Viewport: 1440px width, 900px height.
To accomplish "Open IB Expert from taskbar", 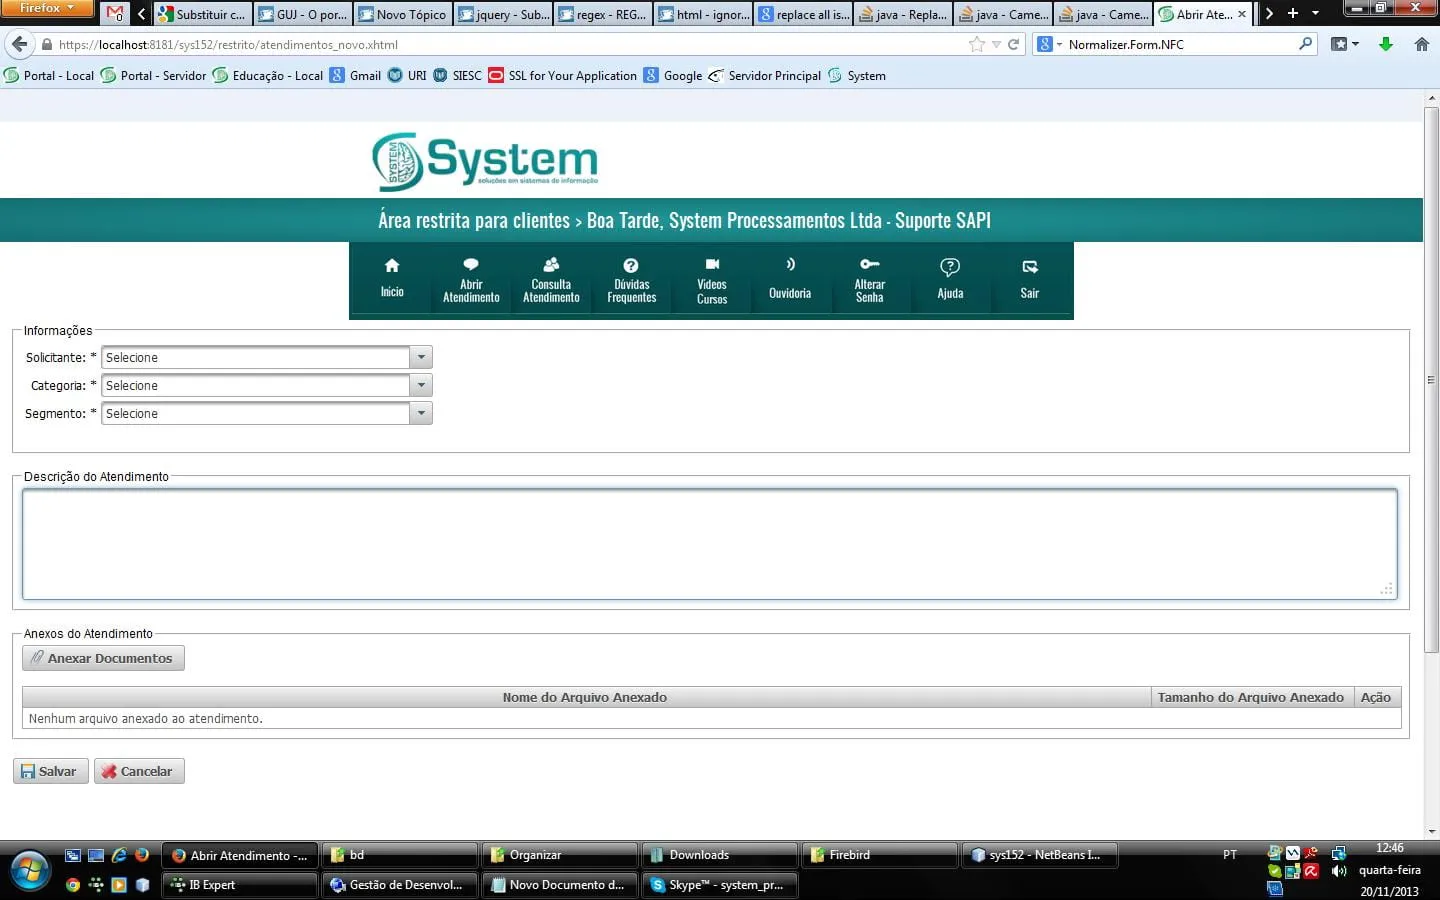I will [x=240, y=885].
